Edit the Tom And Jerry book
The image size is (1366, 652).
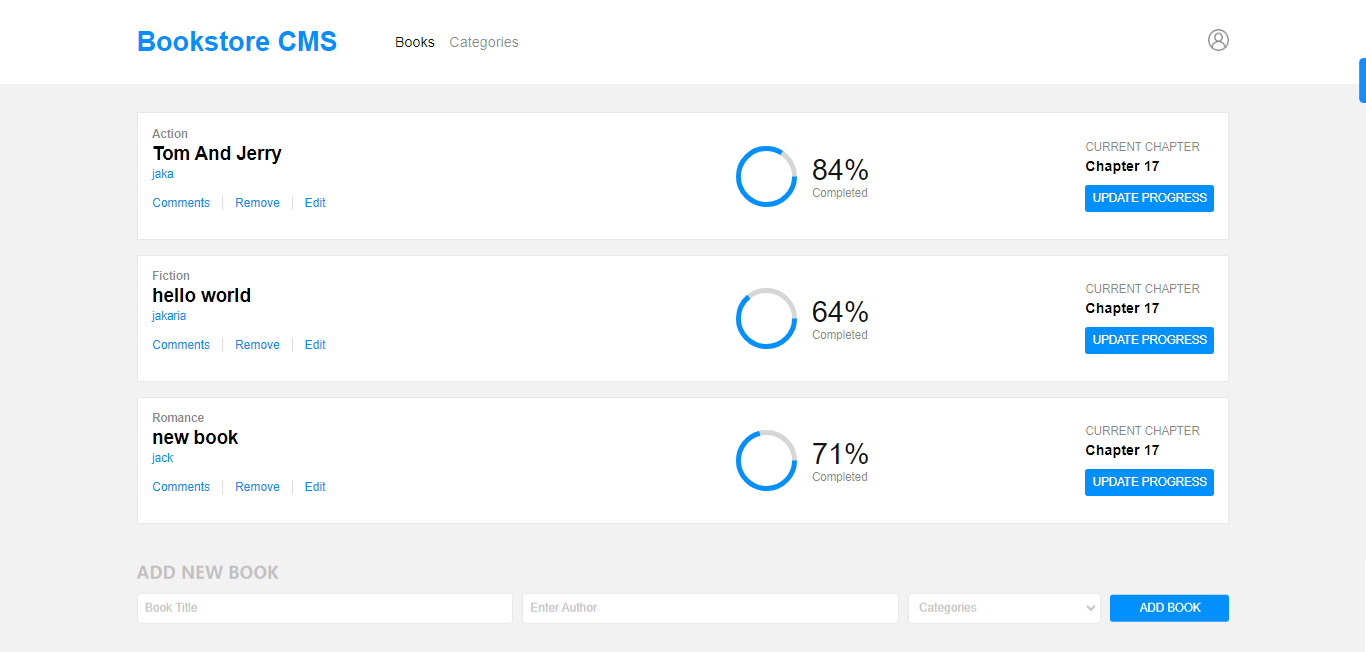(315, 203)
